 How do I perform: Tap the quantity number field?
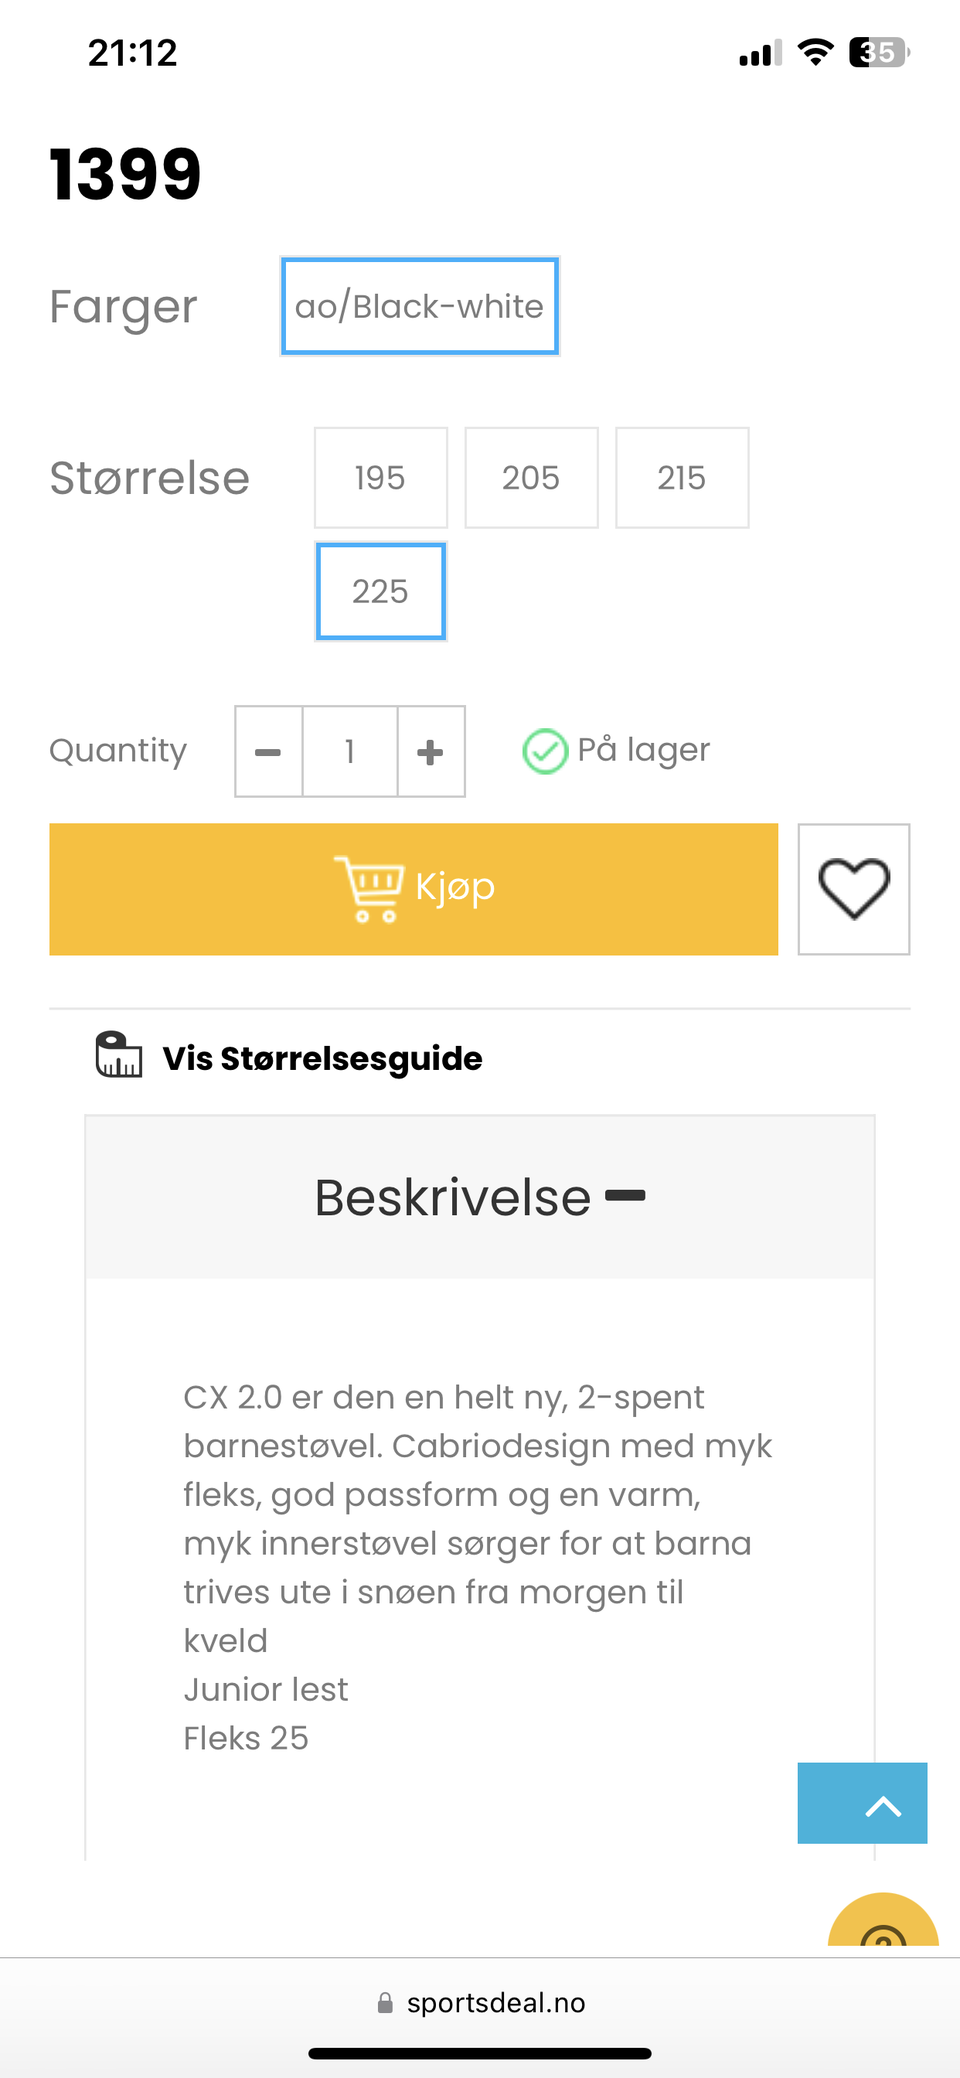click(x=350, y=752)
